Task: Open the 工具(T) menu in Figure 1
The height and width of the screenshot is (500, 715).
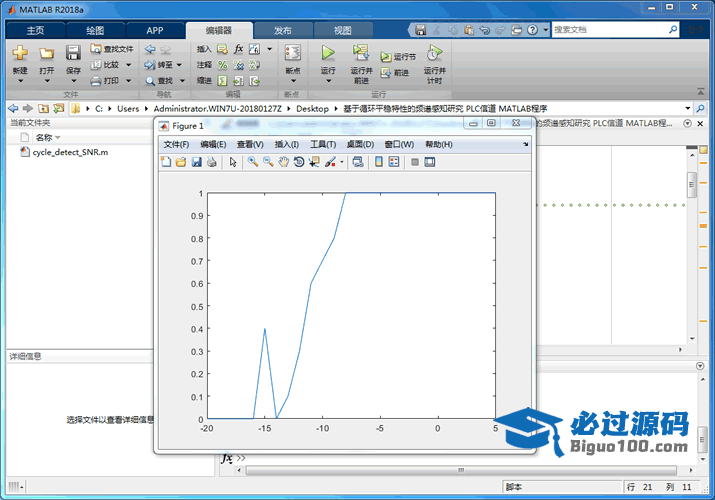Action: coord(323,144)
